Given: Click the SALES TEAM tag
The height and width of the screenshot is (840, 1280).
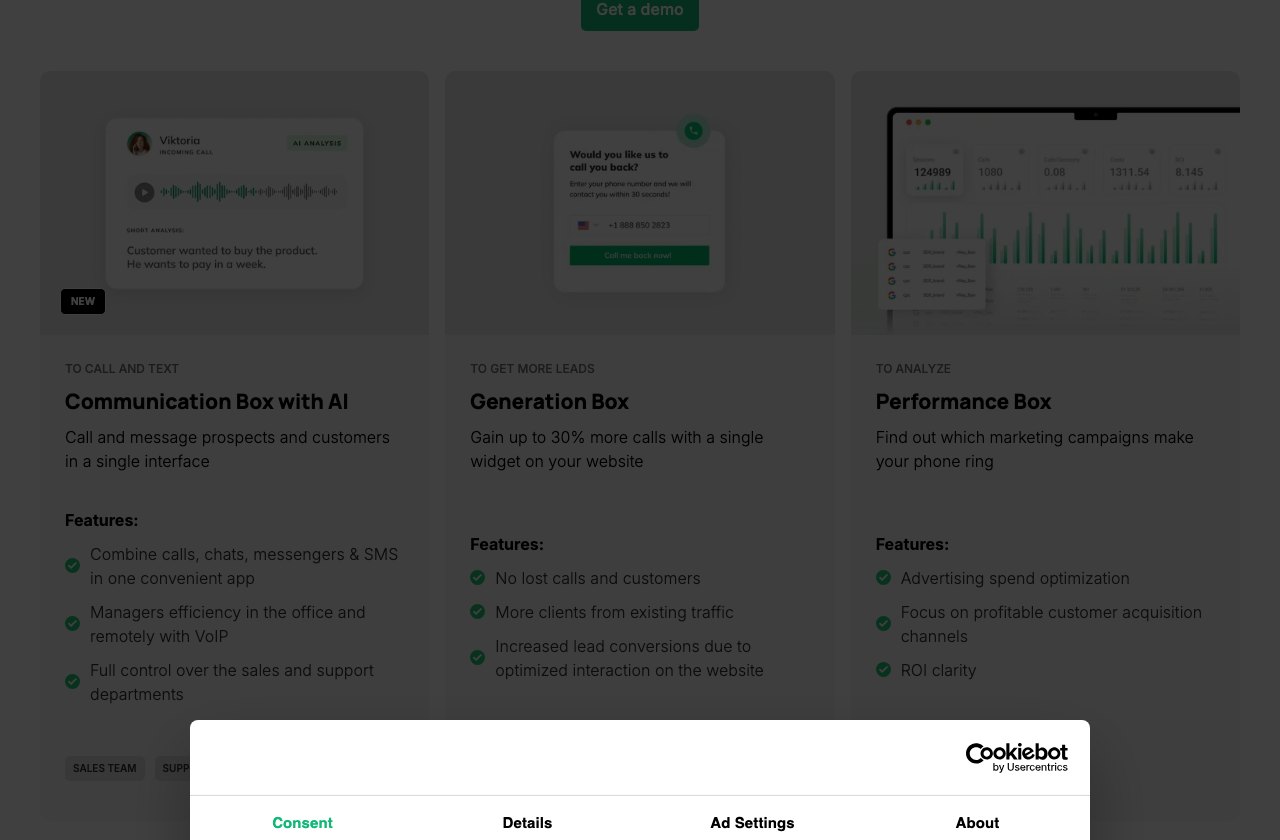Looking at the screenshot, I should (x=105, y=768).
